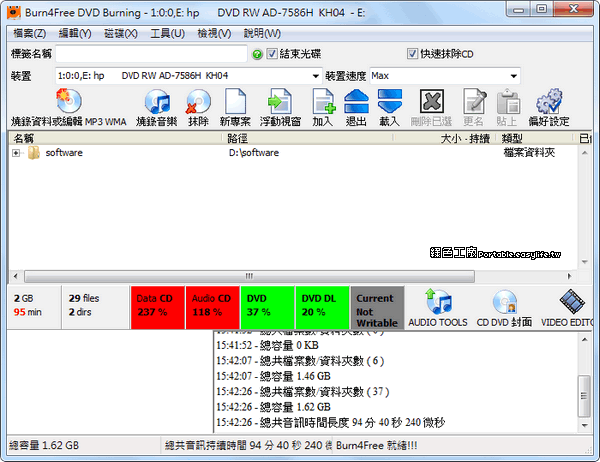
Task: Click the software folder icon
Action: click(34, 153)
